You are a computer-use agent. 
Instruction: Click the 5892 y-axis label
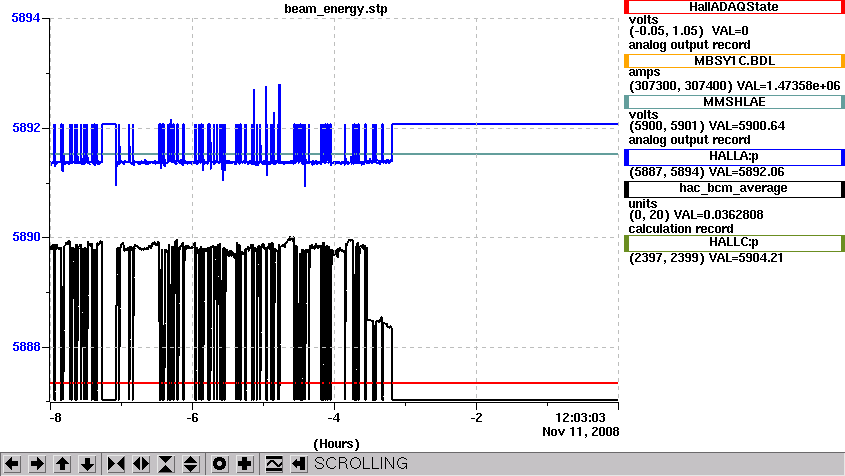point(26,128)
